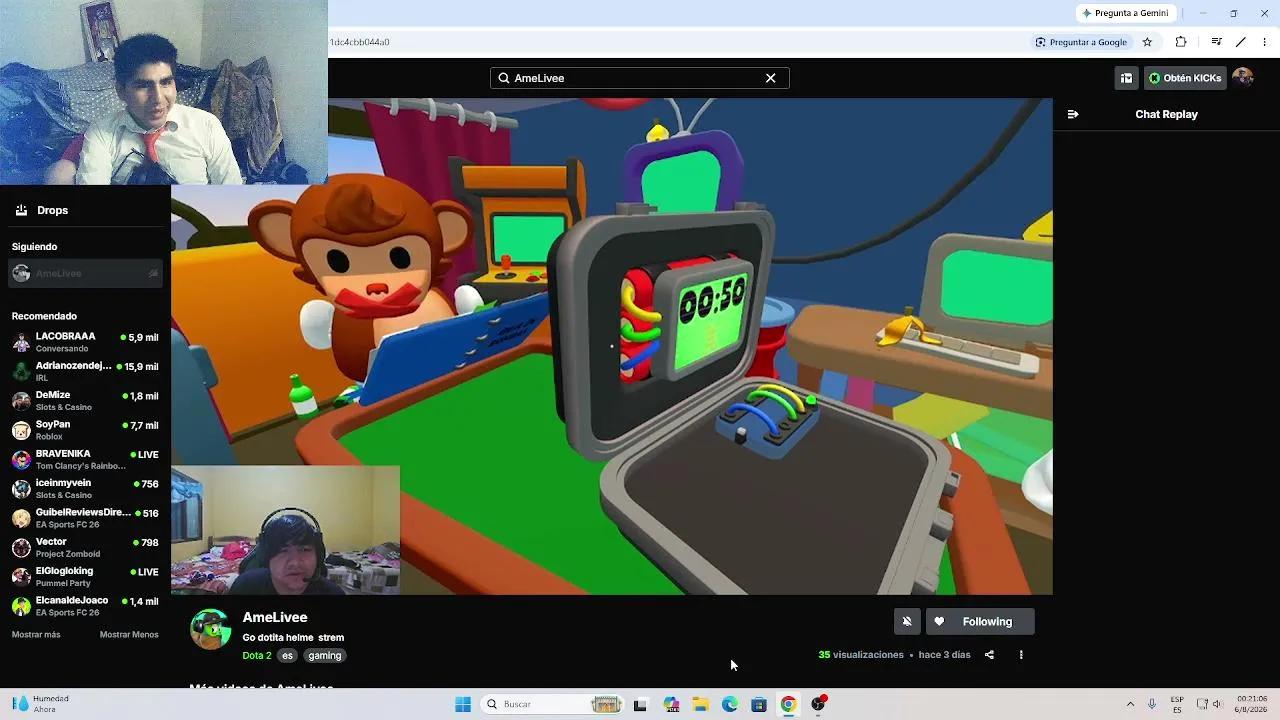The height and width of the screenshot is (720, 1280).
Task: Open the Kick rewards box icon
Action: coord(1126,78)
